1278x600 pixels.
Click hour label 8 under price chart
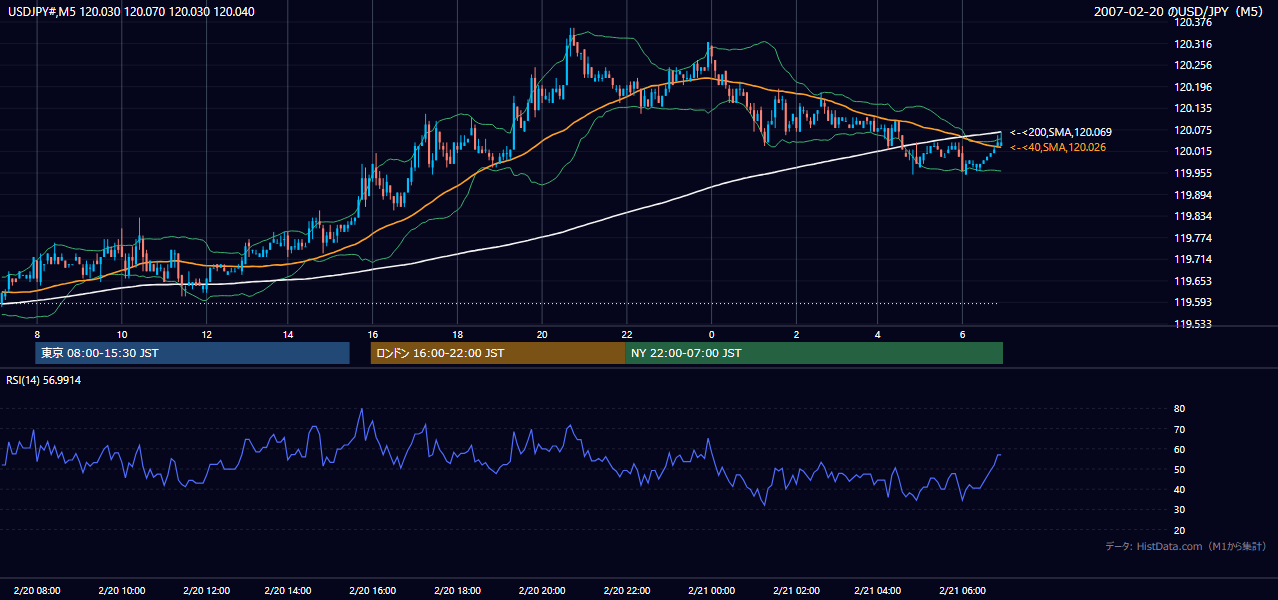(x=37, y=334)
